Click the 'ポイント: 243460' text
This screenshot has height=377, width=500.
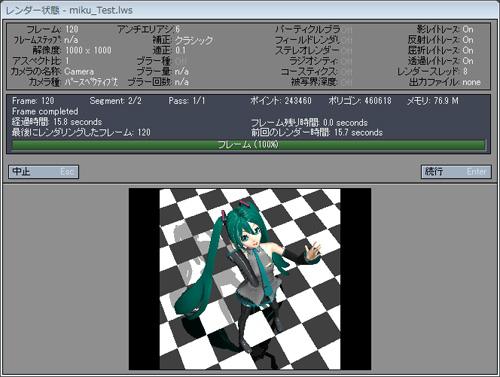tap(281, 101)
